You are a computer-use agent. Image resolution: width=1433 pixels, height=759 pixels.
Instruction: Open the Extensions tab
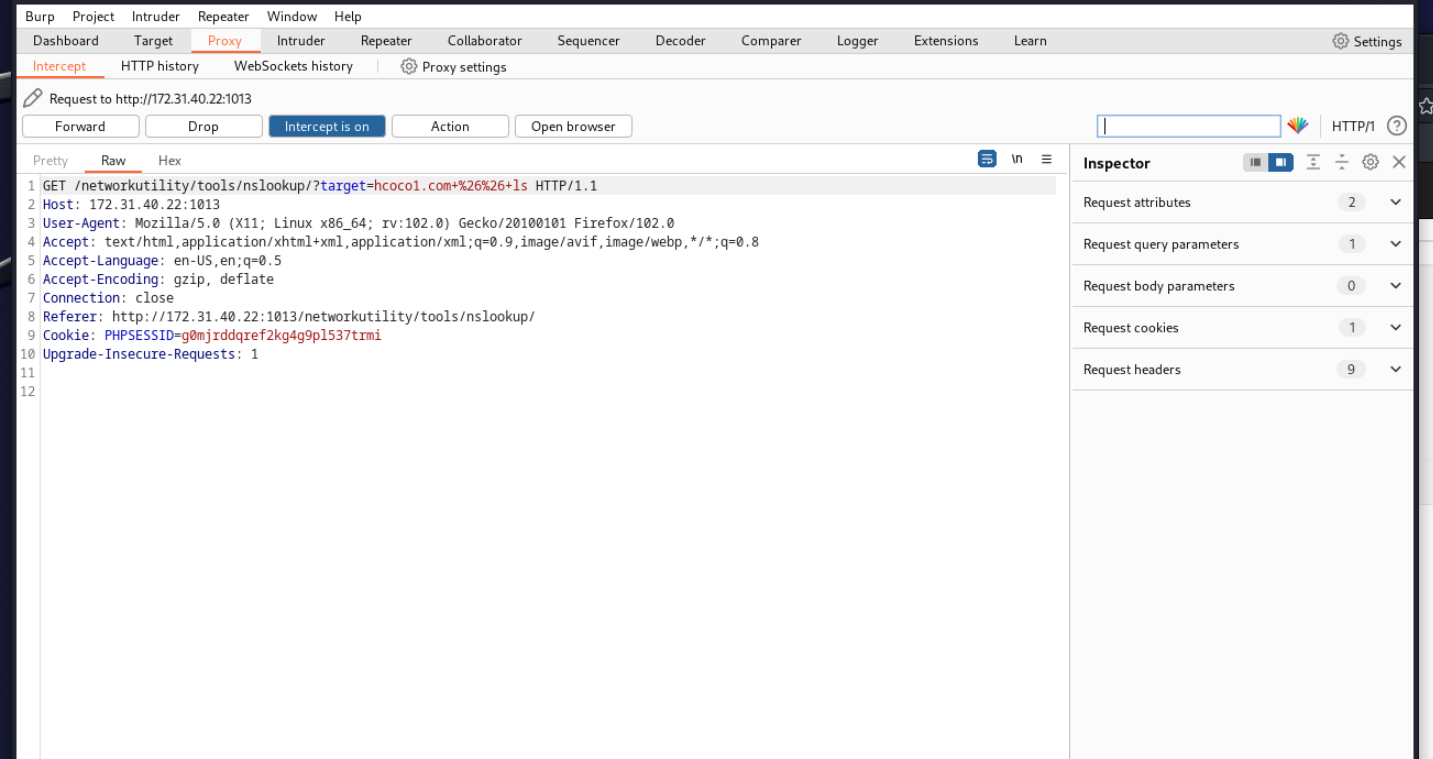(946, 41)
